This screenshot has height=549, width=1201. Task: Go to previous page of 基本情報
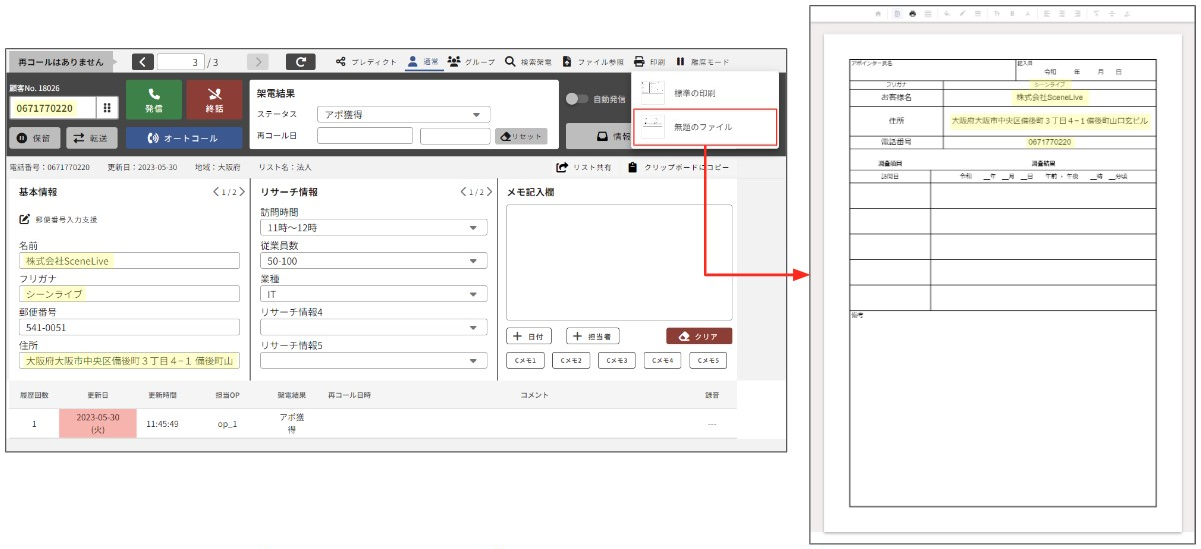point(217,192)
